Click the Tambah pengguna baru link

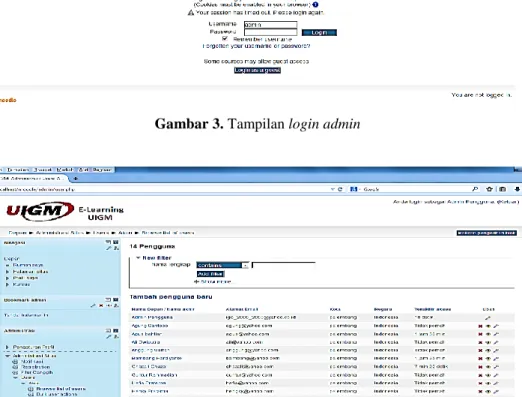pos(171,297)
